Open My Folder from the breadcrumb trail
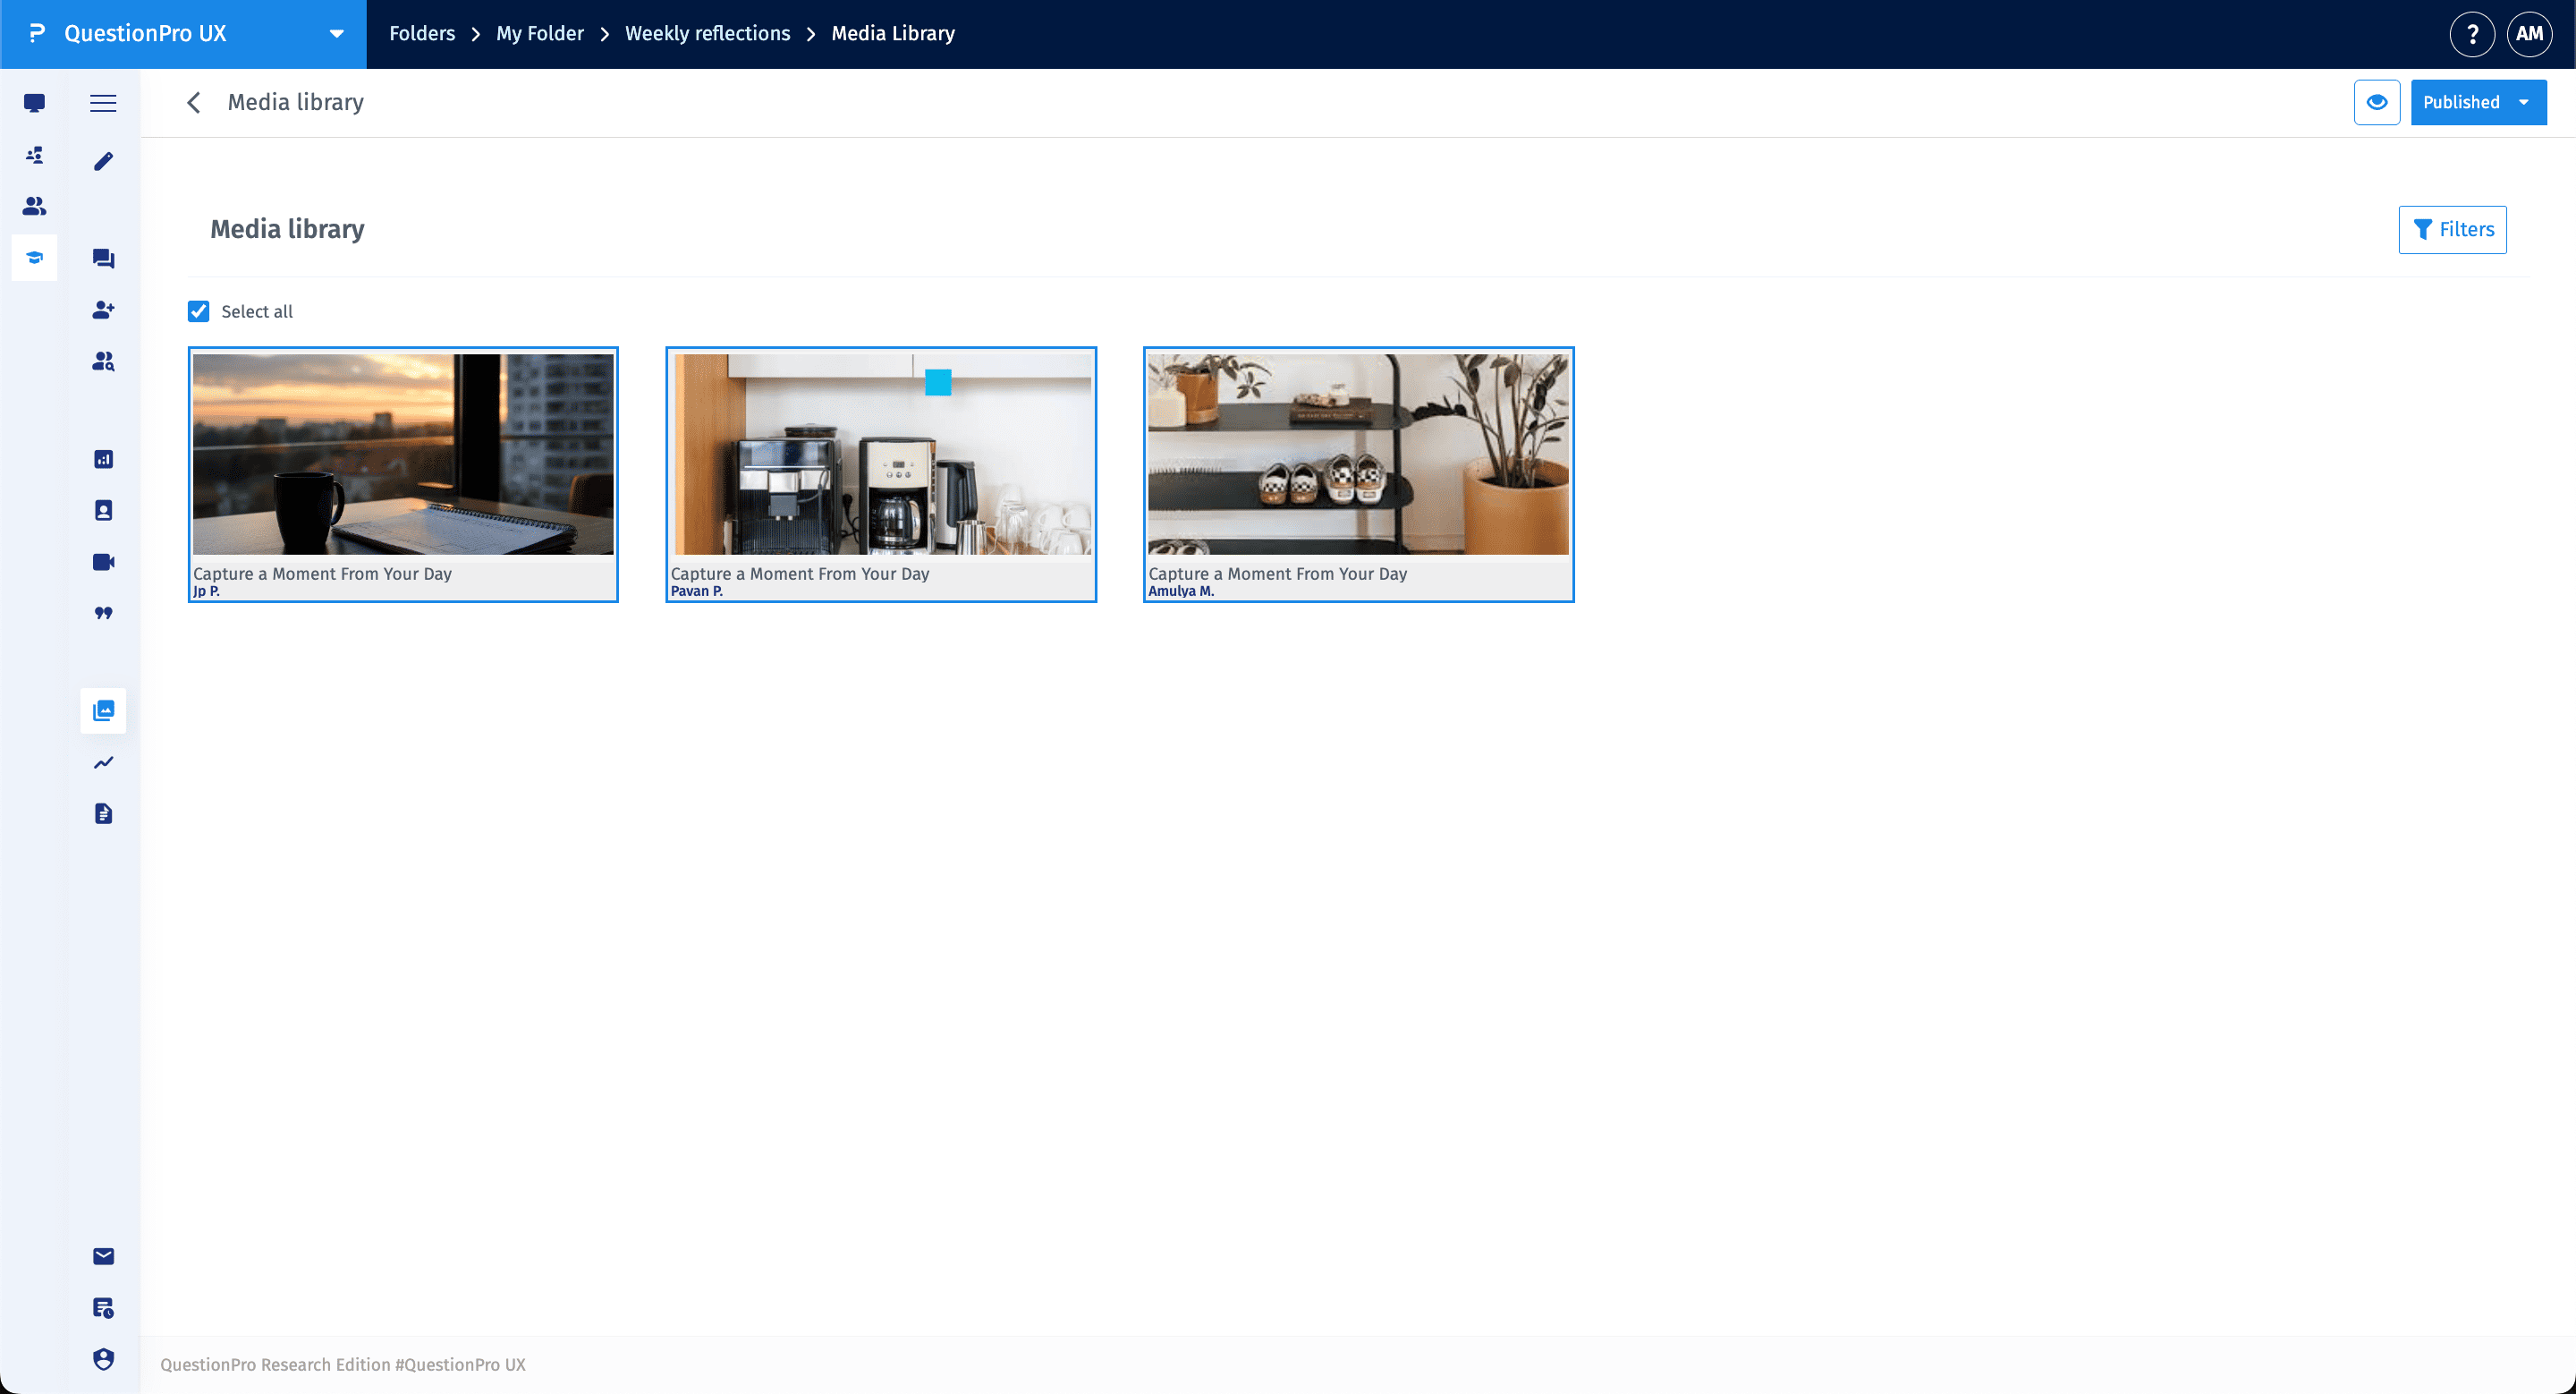Viewport: 2576px width, 1394px height. [539, 33]
